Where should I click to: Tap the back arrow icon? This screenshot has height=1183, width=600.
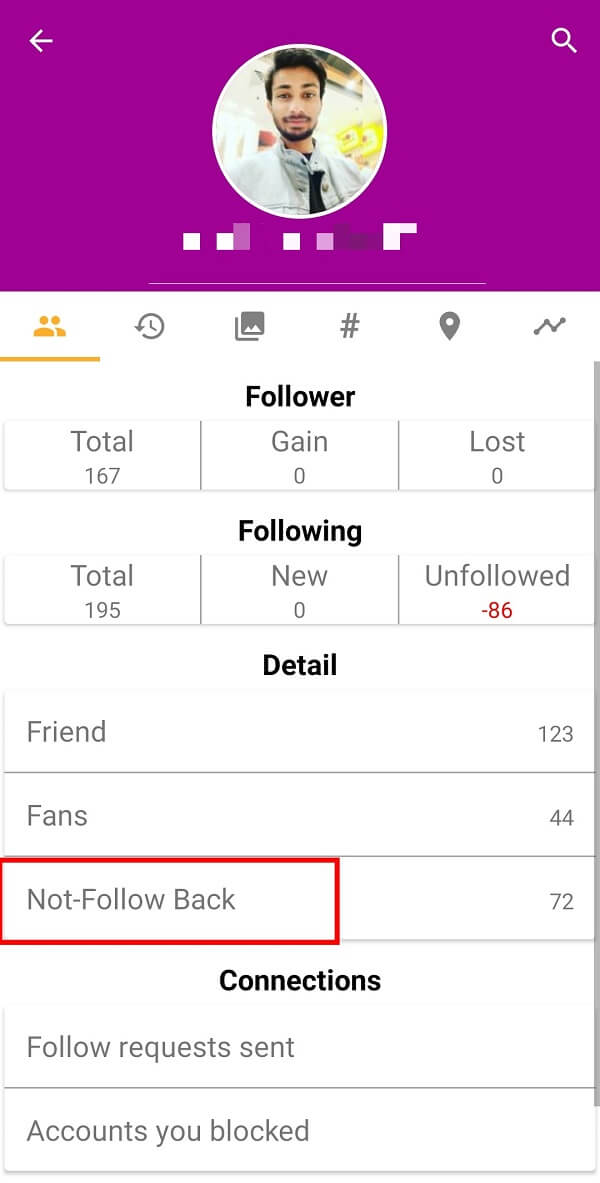tap(40, 40)
